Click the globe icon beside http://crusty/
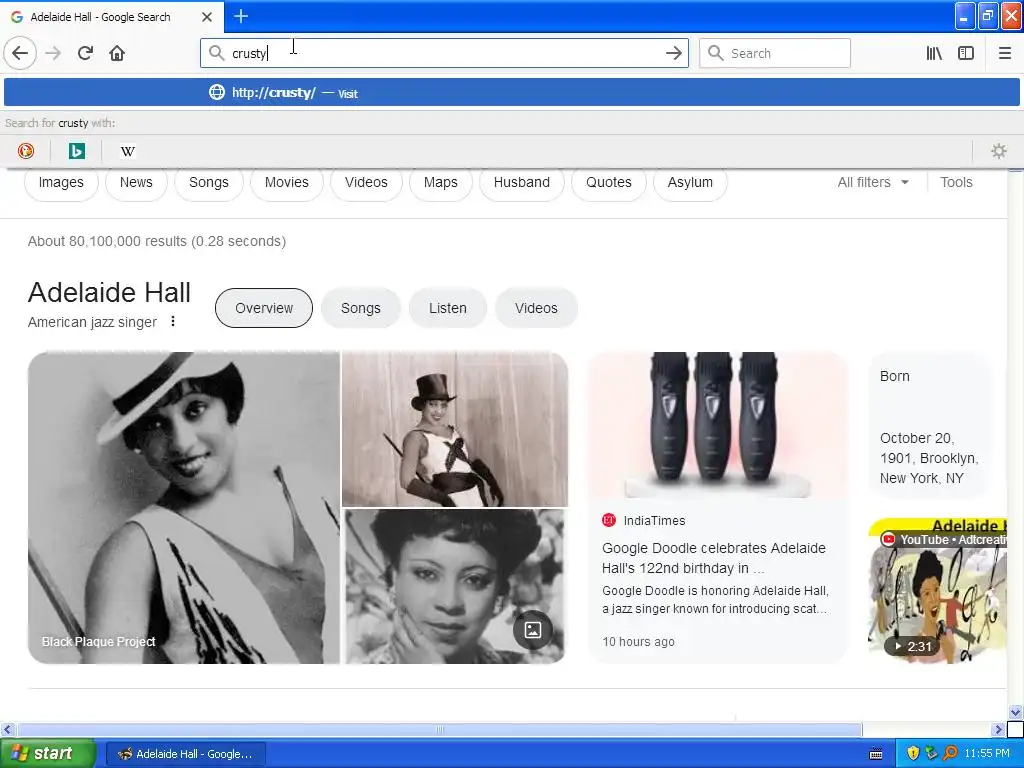1024x768 pixels. [217, 92]
